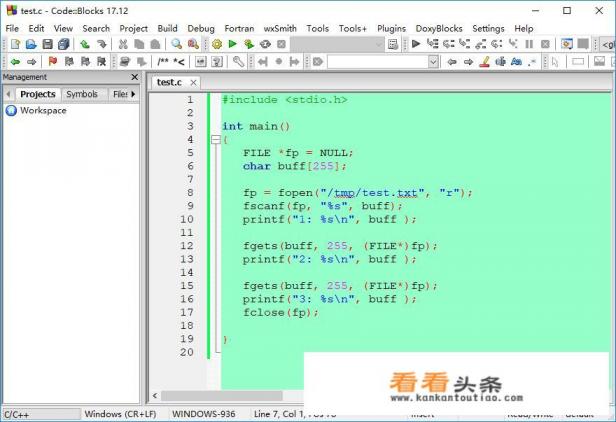Open the Plugins menu
The height and width of the screenshot is (422, 616).
pos(391,28)
